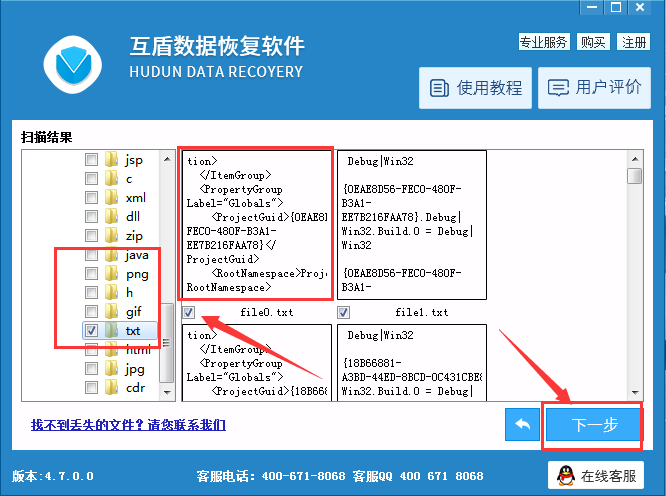Click the Hudun shield logo
The height and width of the screenshot is (496, 666).
73,65
